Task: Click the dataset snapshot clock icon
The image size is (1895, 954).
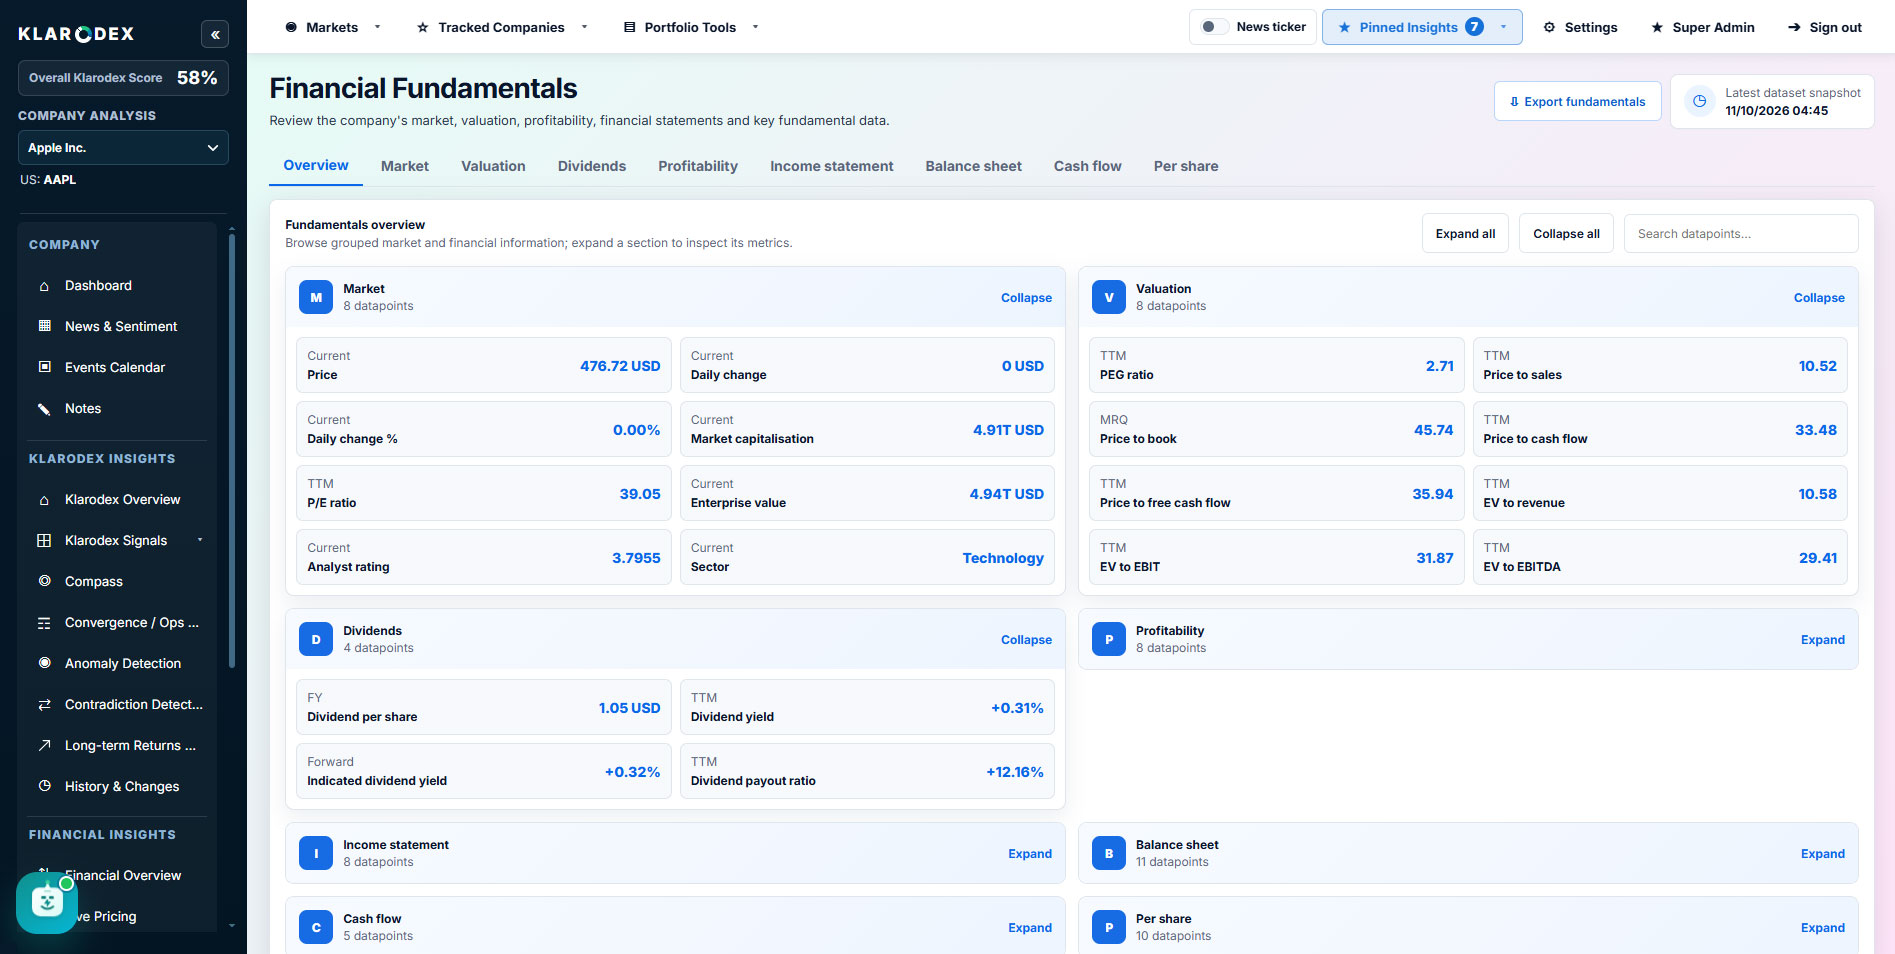Action: [x=1699, y=101]
